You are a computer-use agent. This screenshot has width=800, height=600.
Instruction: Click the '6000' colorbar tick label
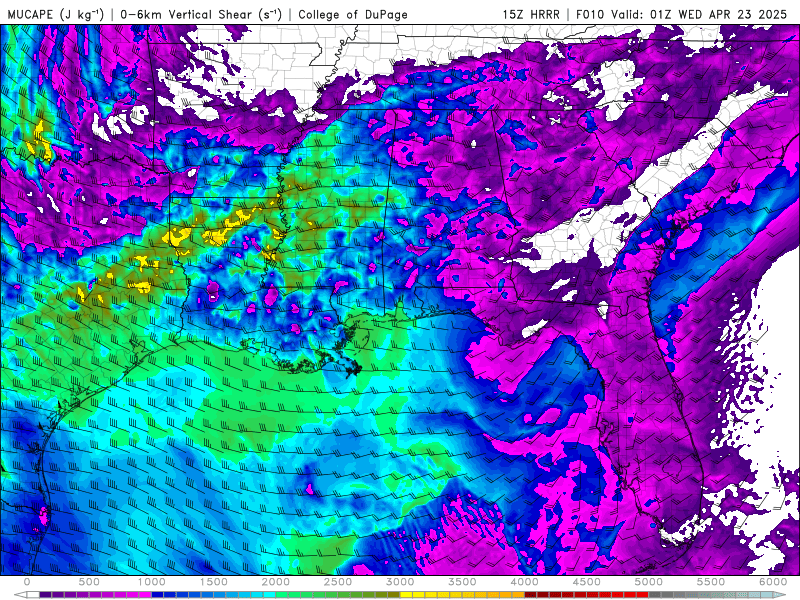(x=773, y=582)
